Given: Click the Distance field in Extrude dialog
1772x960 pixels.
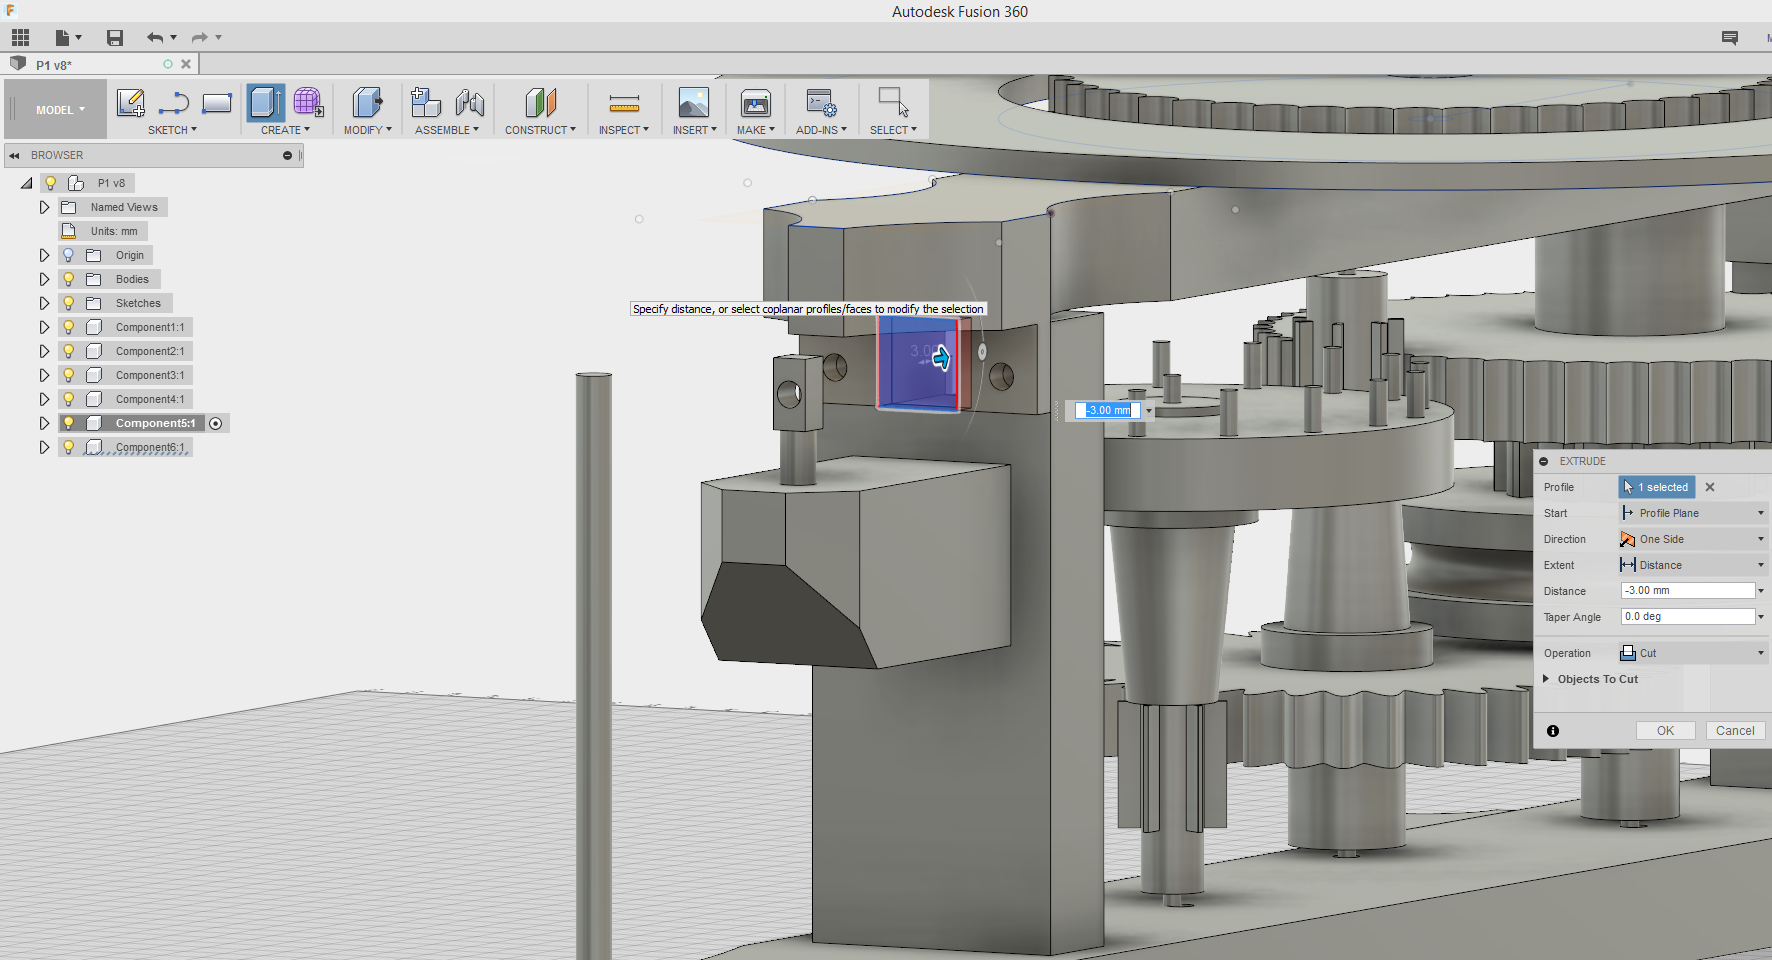Looking at the screenshot, I should click(1688, 591).
